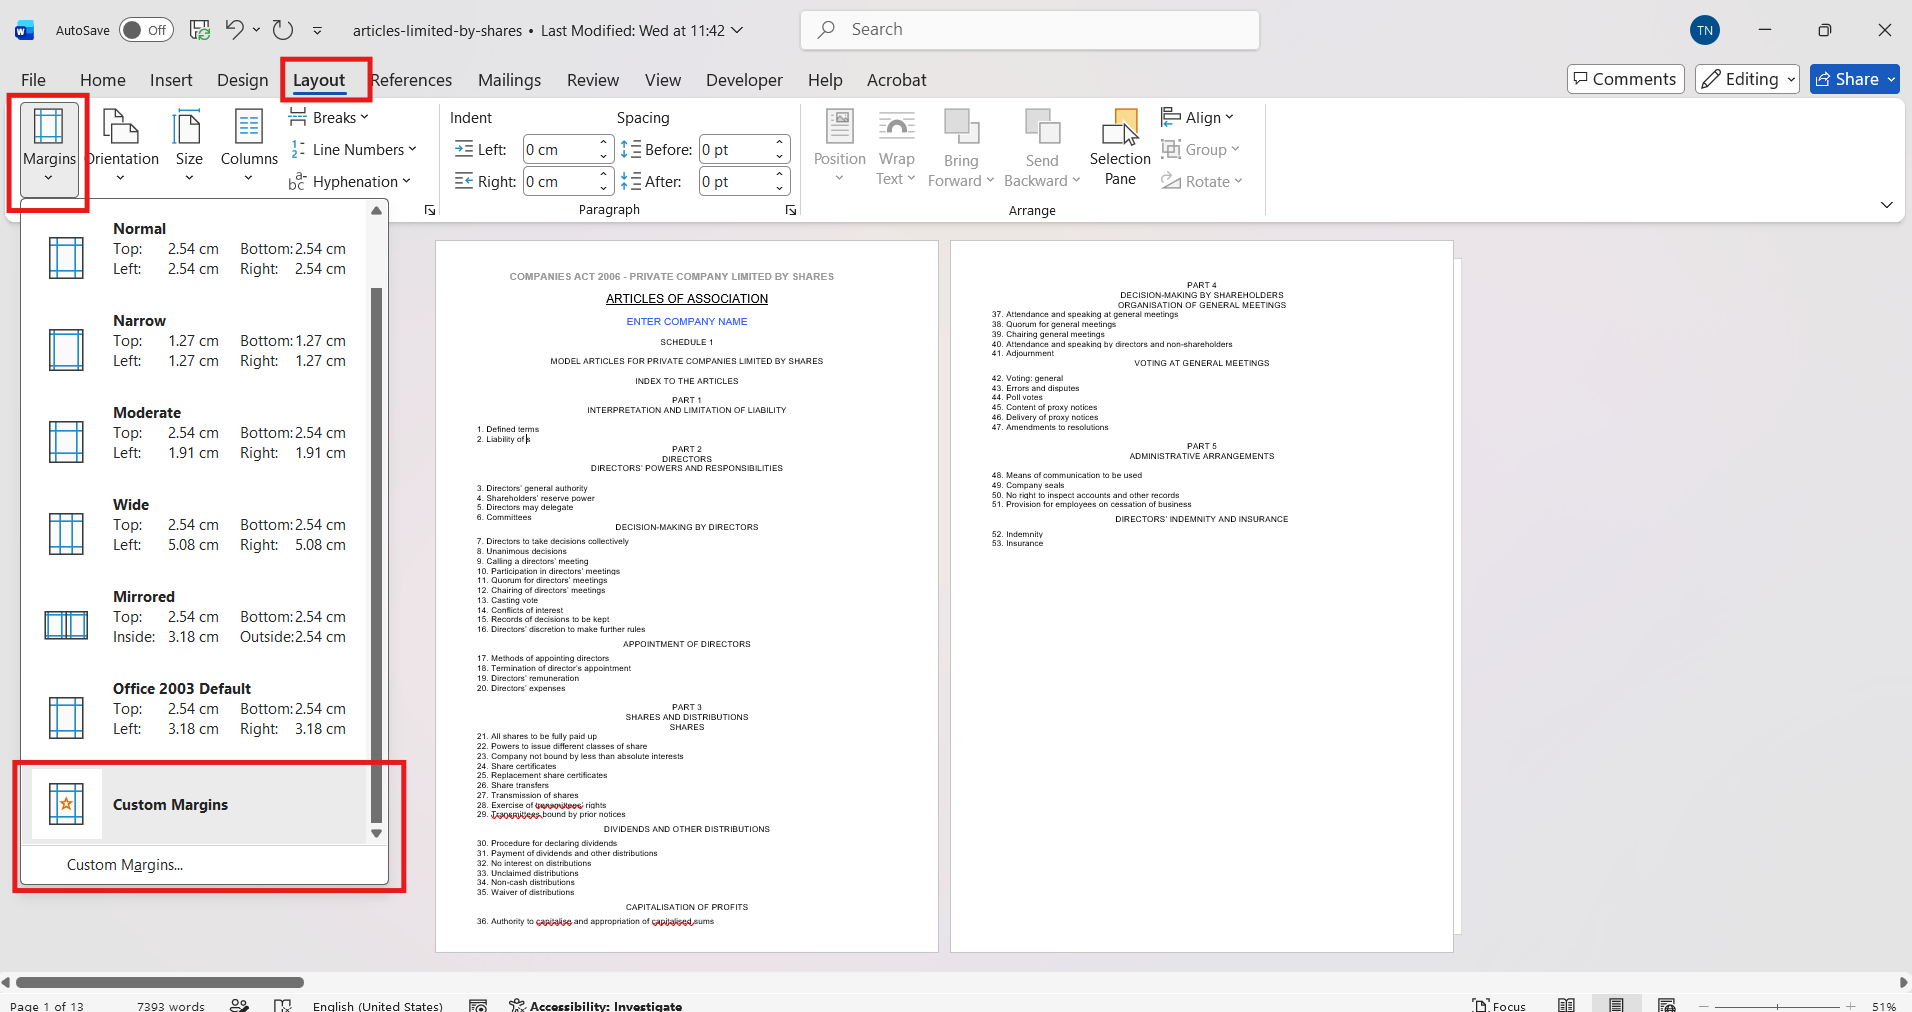This screenshot has width=1912, height=1012.
Task: Open the Comments pane button
Action: (1626, 79)
